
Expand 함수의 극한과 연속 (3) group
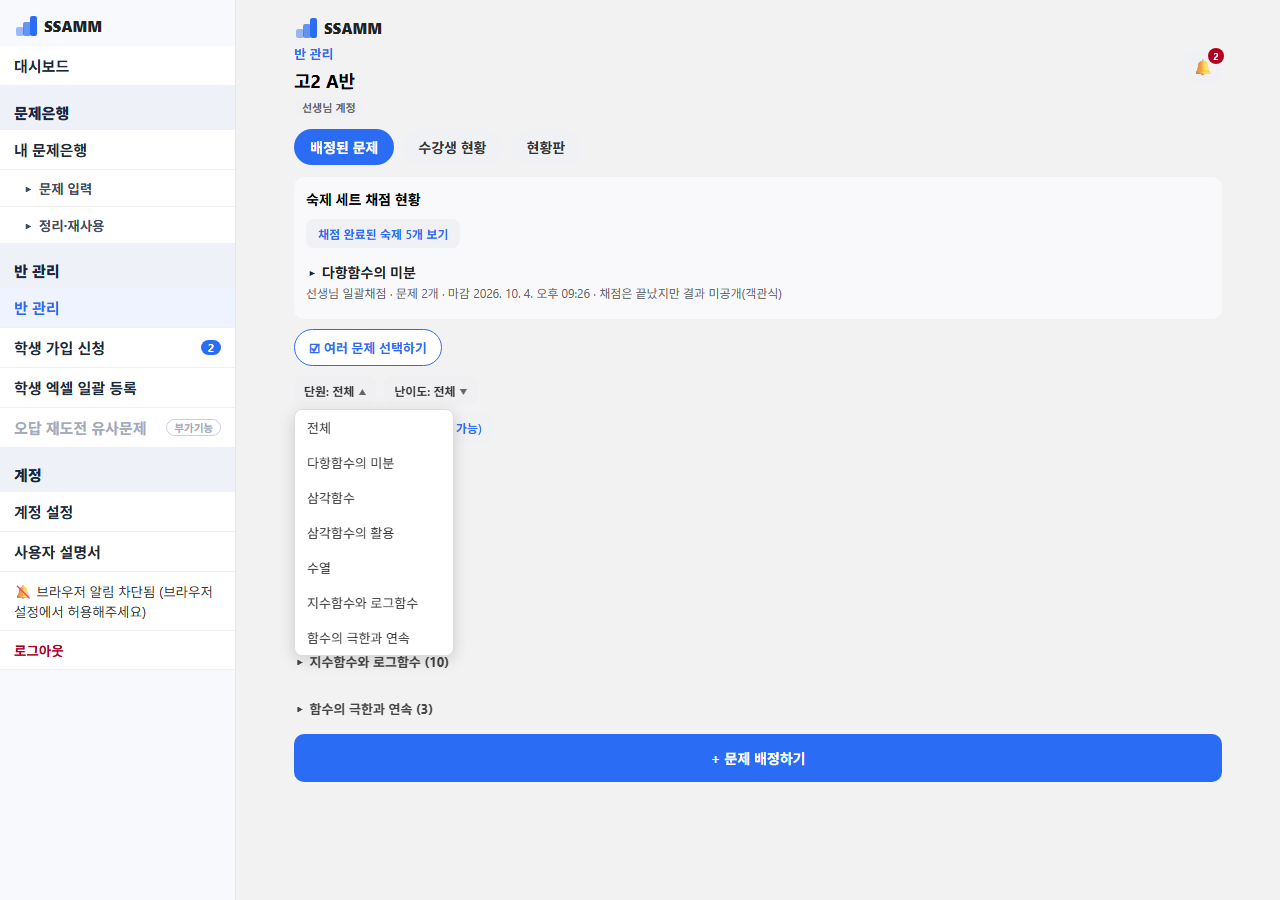(x=365, y=709)
